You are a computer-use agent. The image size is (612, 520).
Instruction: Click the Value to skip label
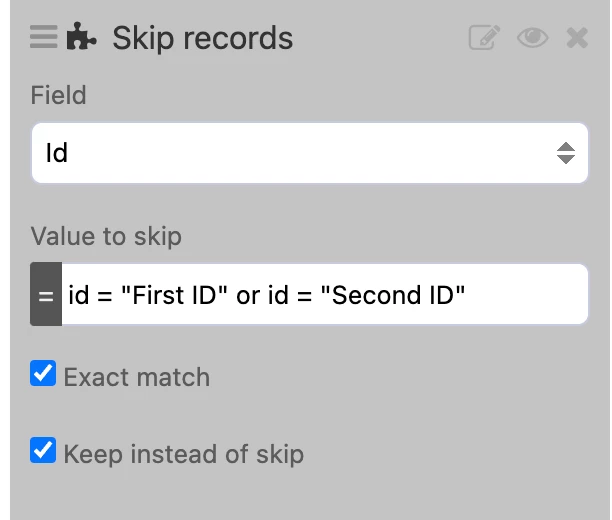coord(106,236)
